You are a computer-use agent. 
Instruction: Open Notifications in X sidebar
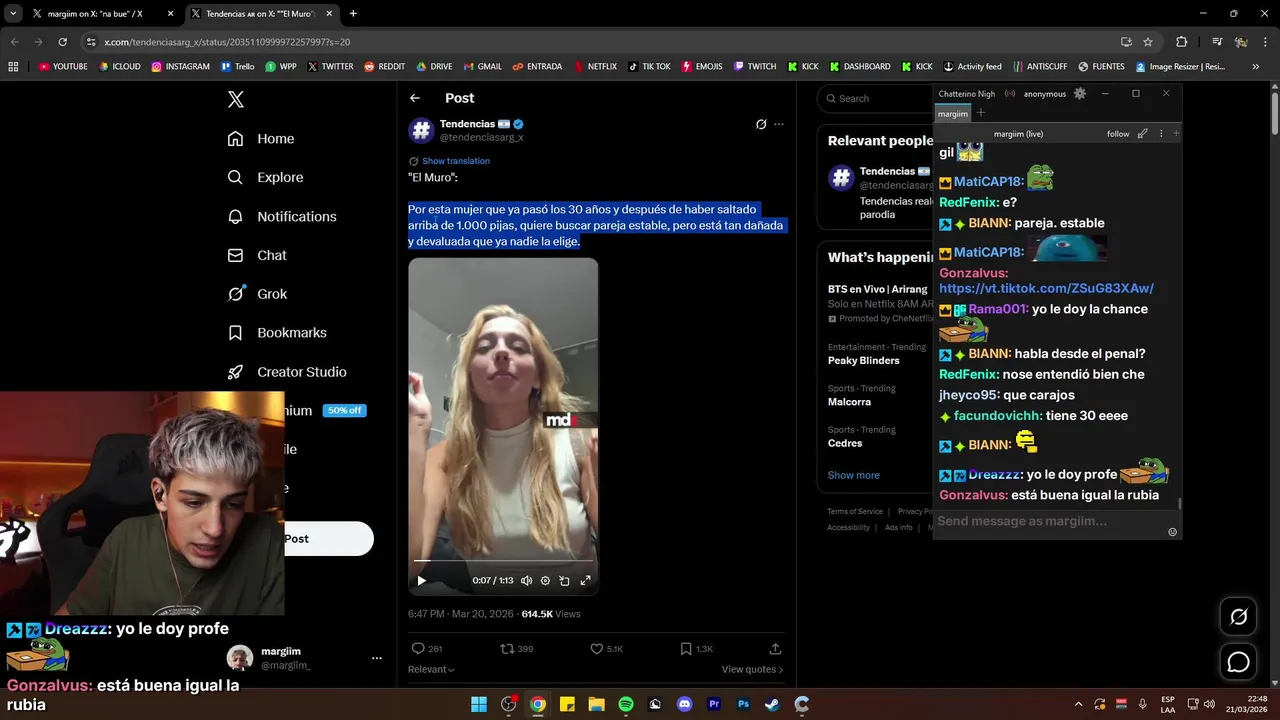282,216
